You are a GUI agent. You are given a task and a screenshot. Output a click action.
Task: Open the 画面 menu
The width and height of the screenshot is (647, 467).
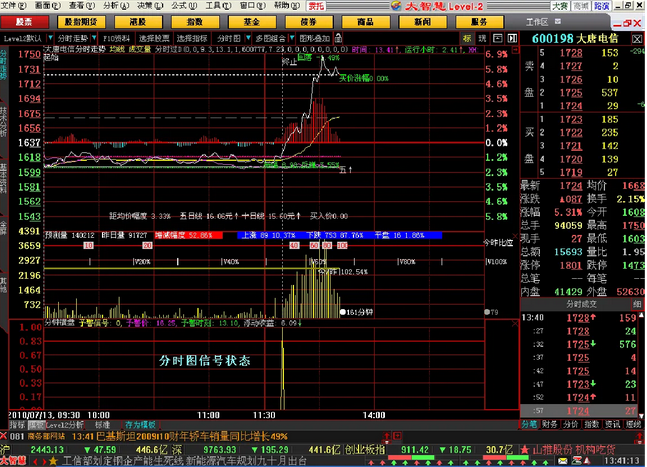(47, 5)
